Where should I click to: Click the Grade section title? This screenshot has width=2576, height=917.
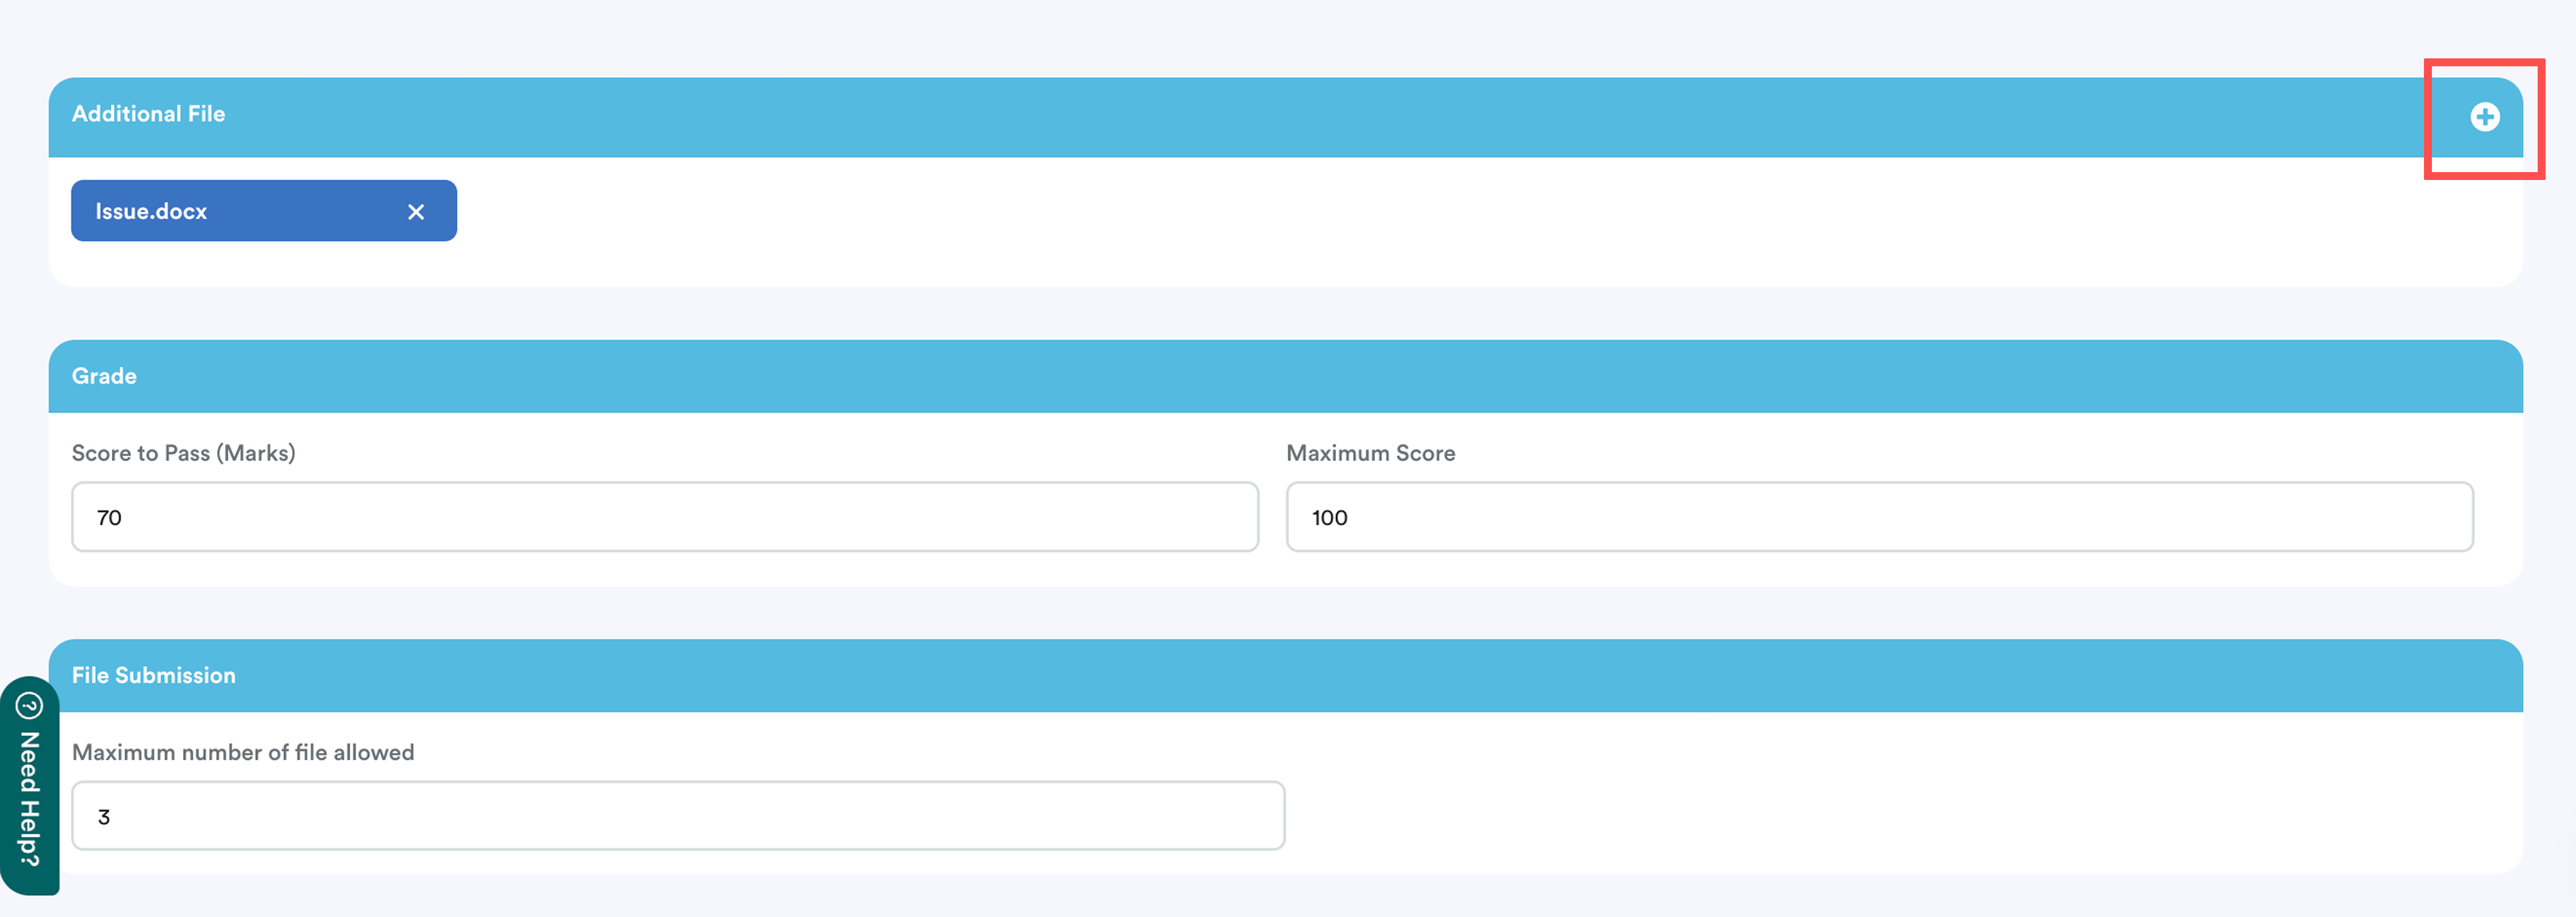coord(104,376)
